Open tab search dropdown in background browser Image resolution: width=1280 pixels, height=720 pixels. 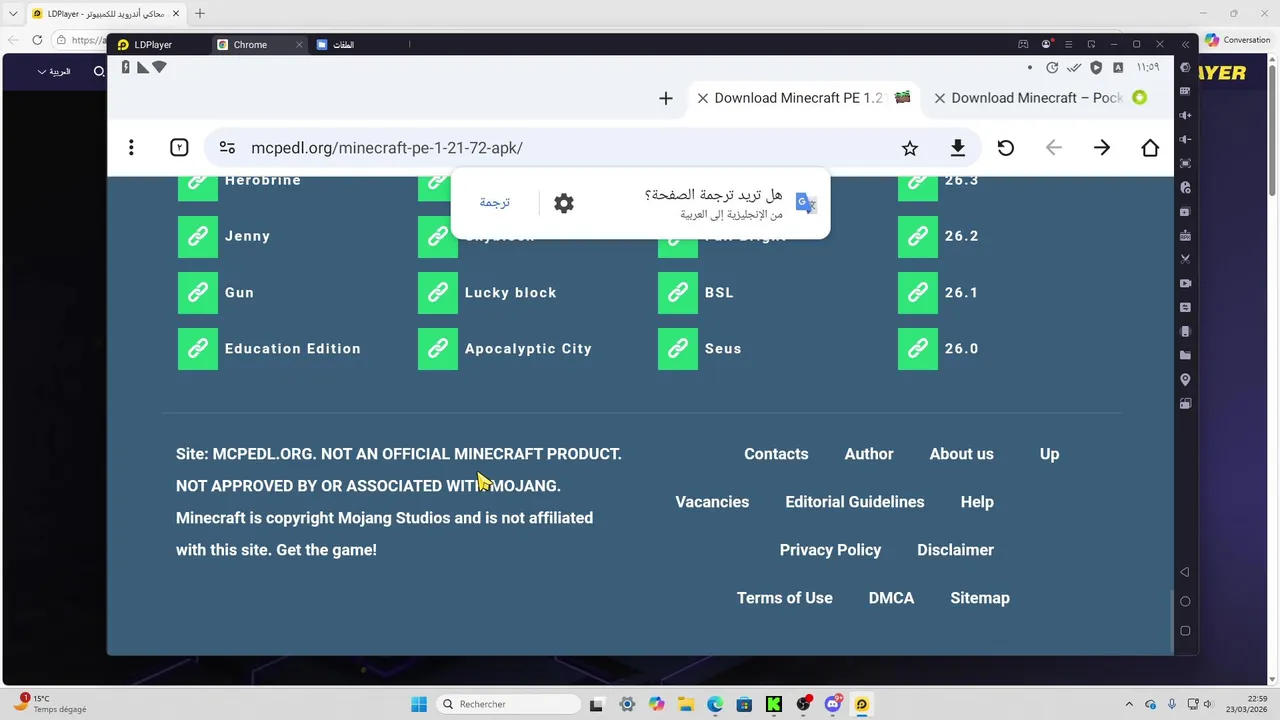(13, 14)
